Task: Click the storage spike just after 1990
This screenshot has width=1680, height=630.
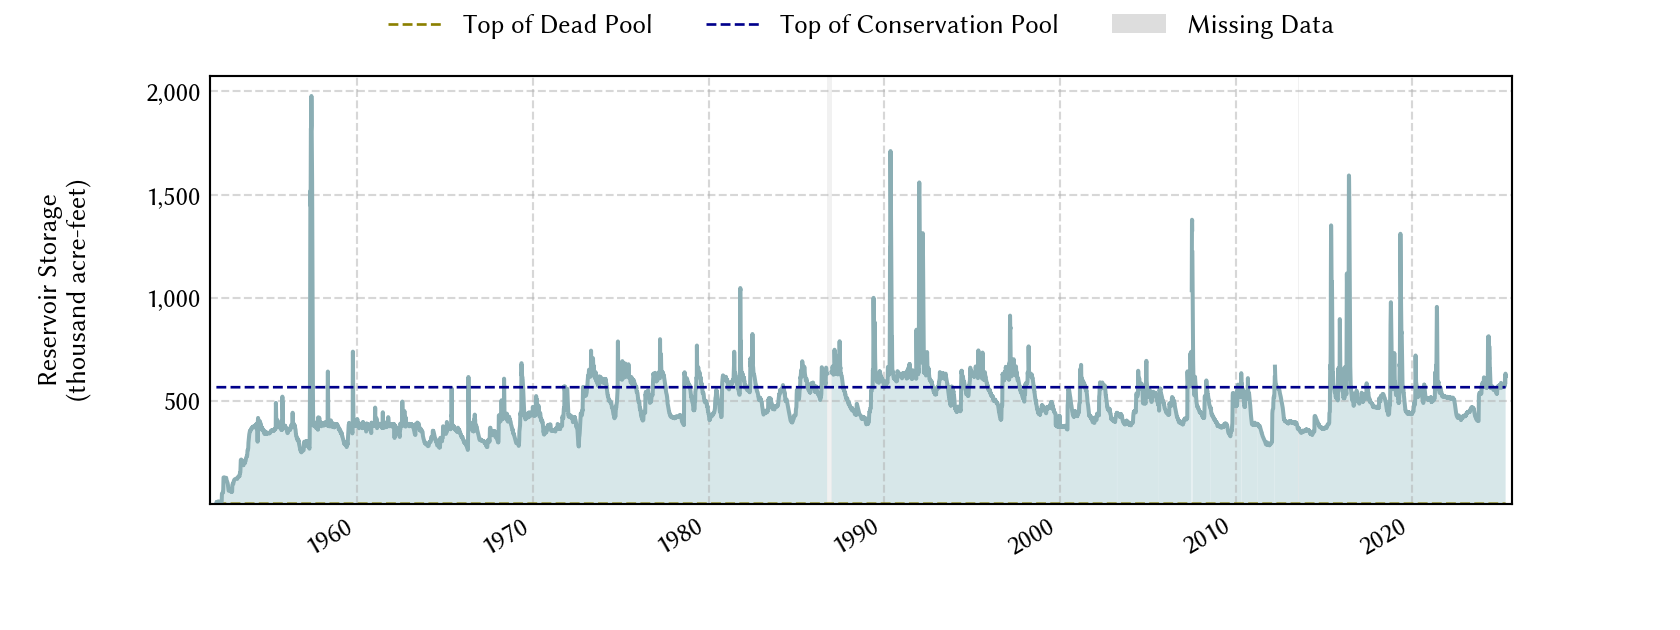Action: [x=890, y=152]
